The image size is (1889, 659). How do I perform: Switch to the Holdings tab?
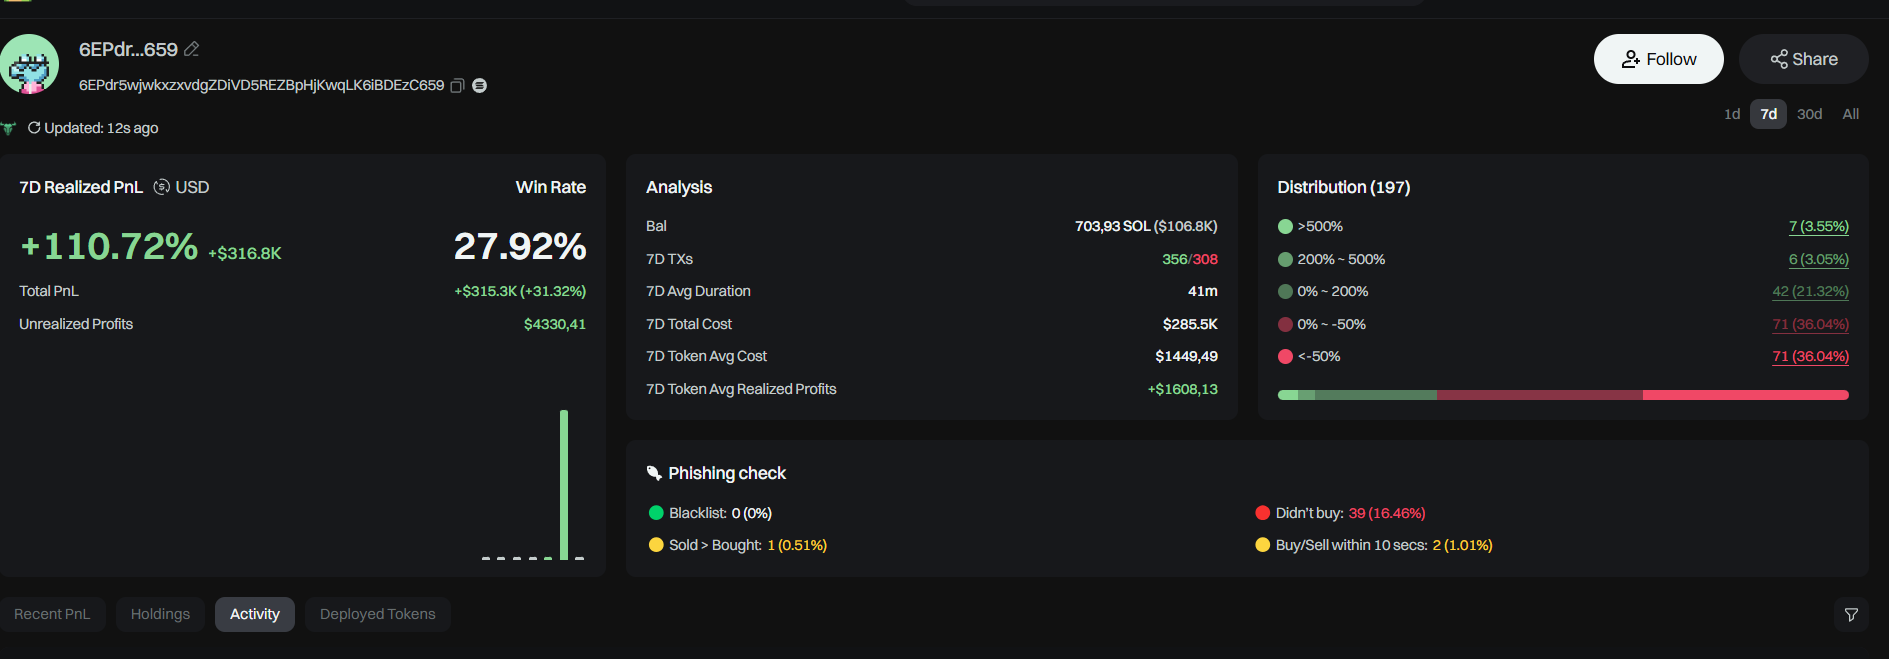[x=160, y=614]
